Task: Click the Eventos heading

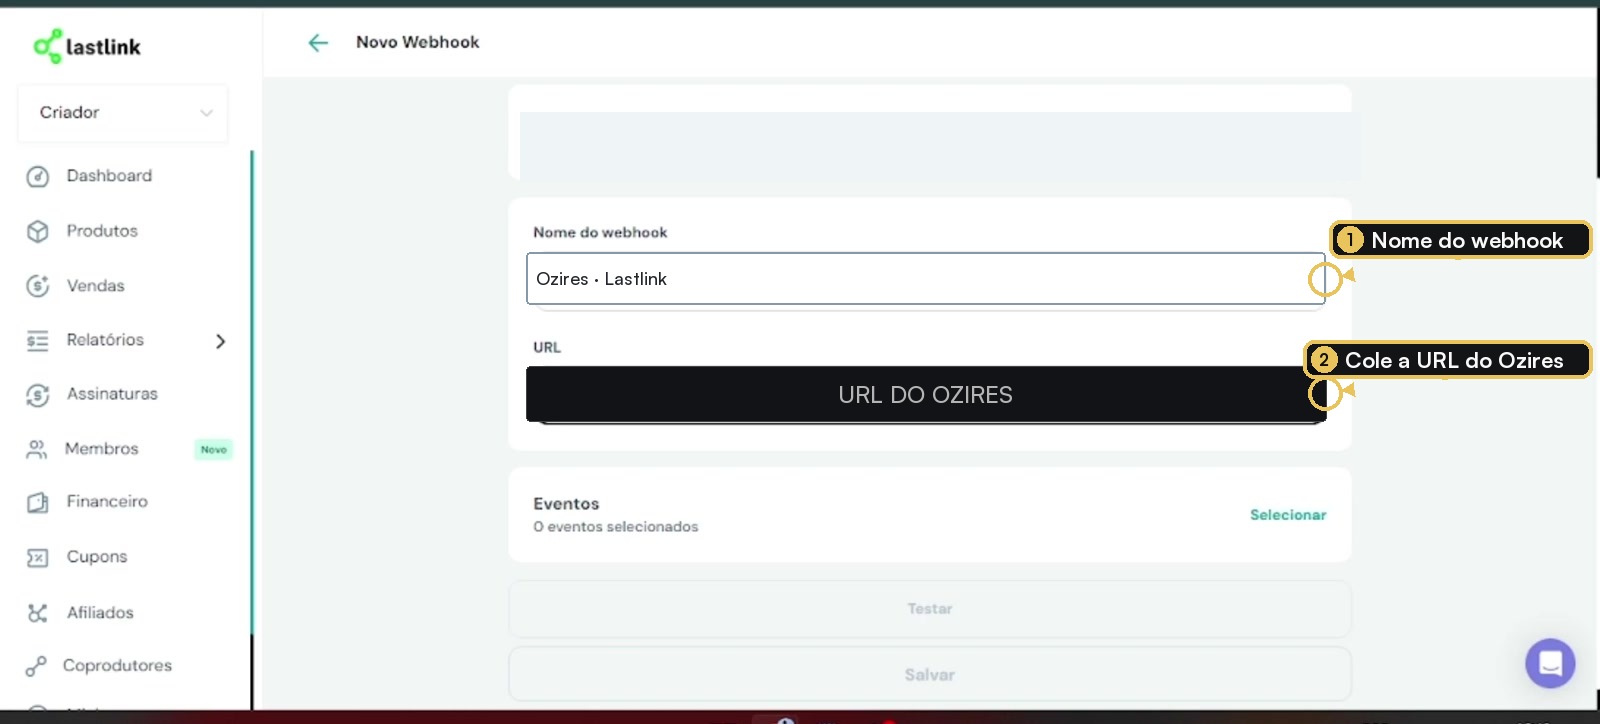Action: pos(566,504)
